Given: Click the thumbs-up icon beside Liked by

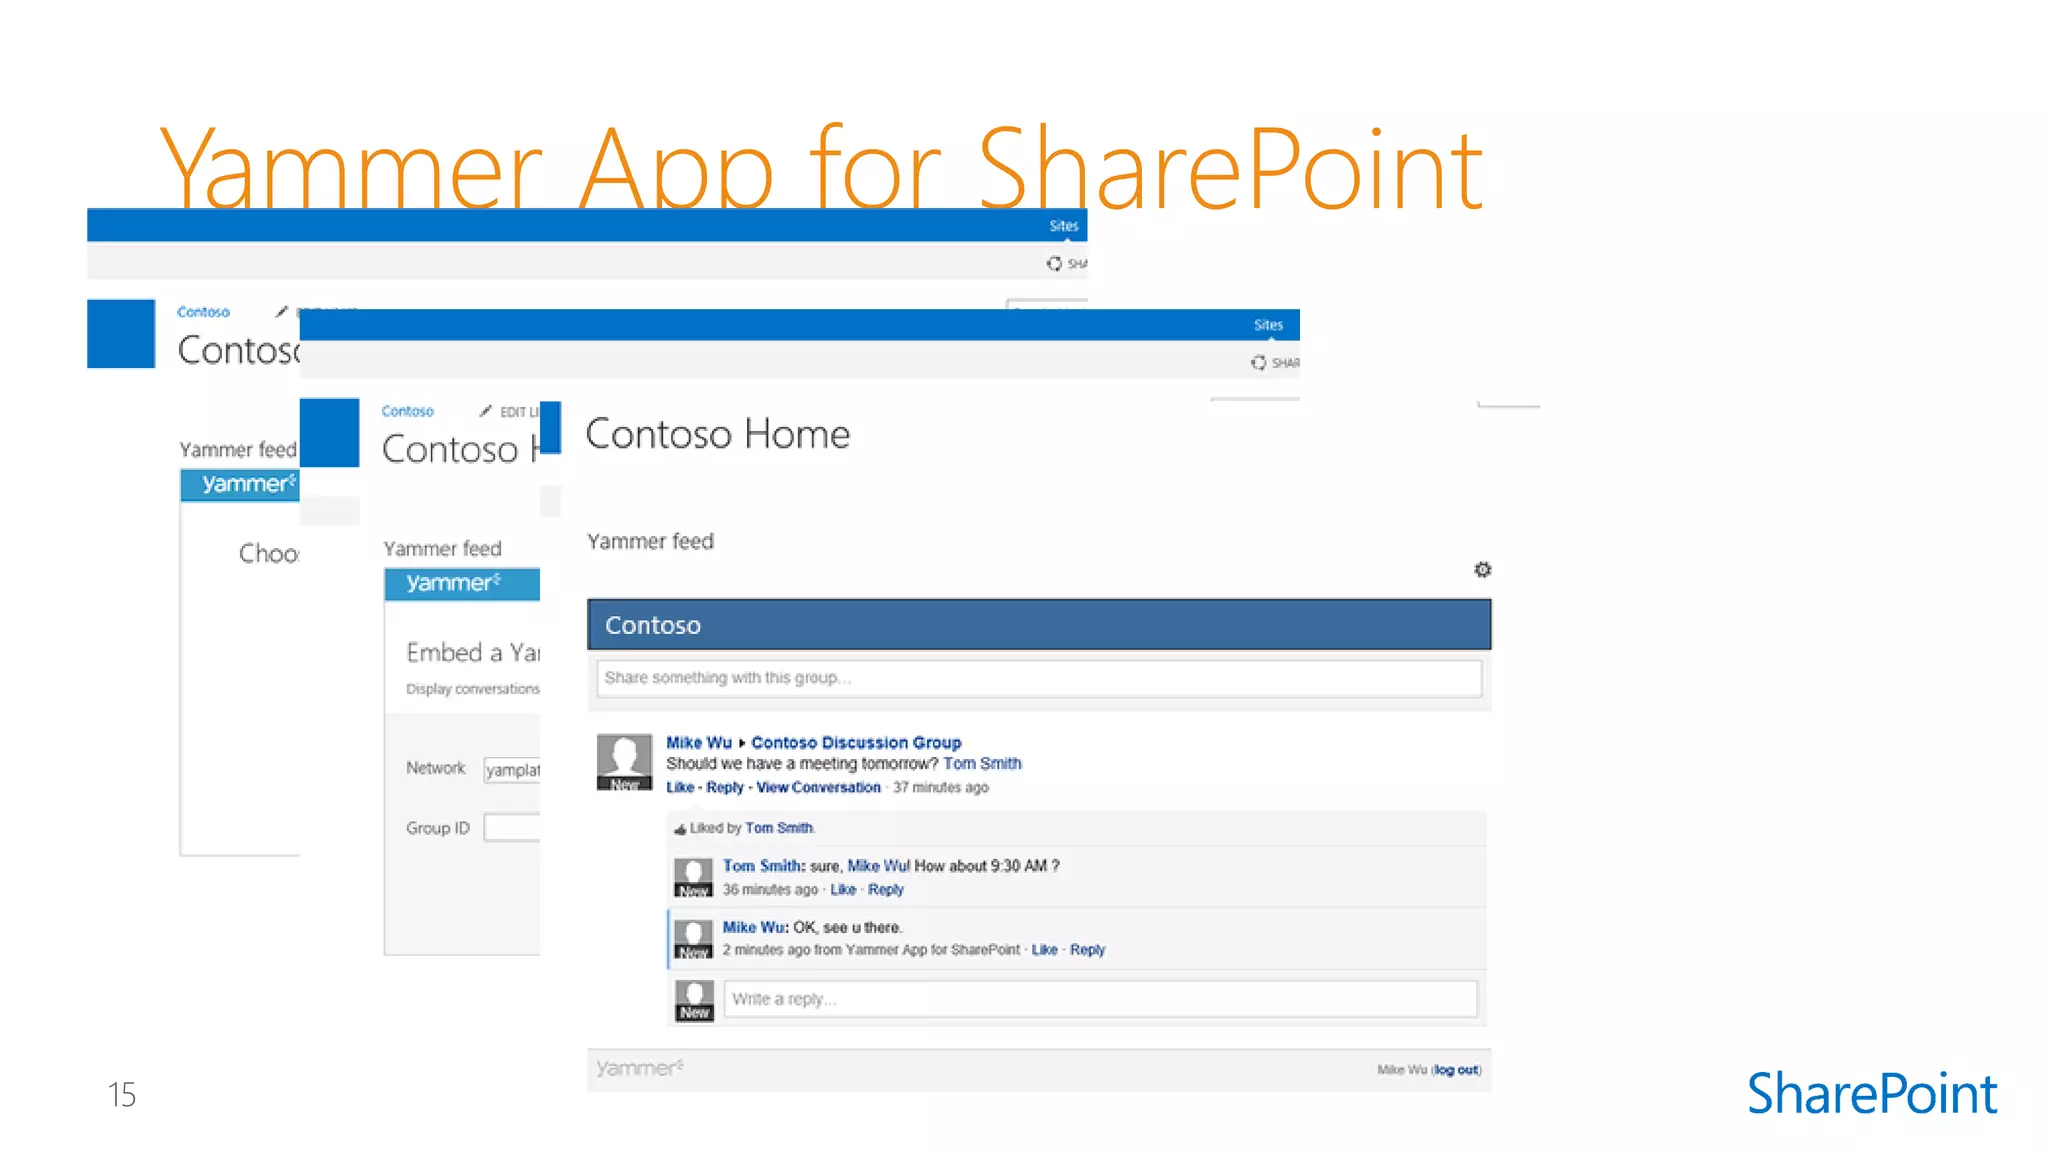Looking at the screenshot, I should (x=680, y=829).
